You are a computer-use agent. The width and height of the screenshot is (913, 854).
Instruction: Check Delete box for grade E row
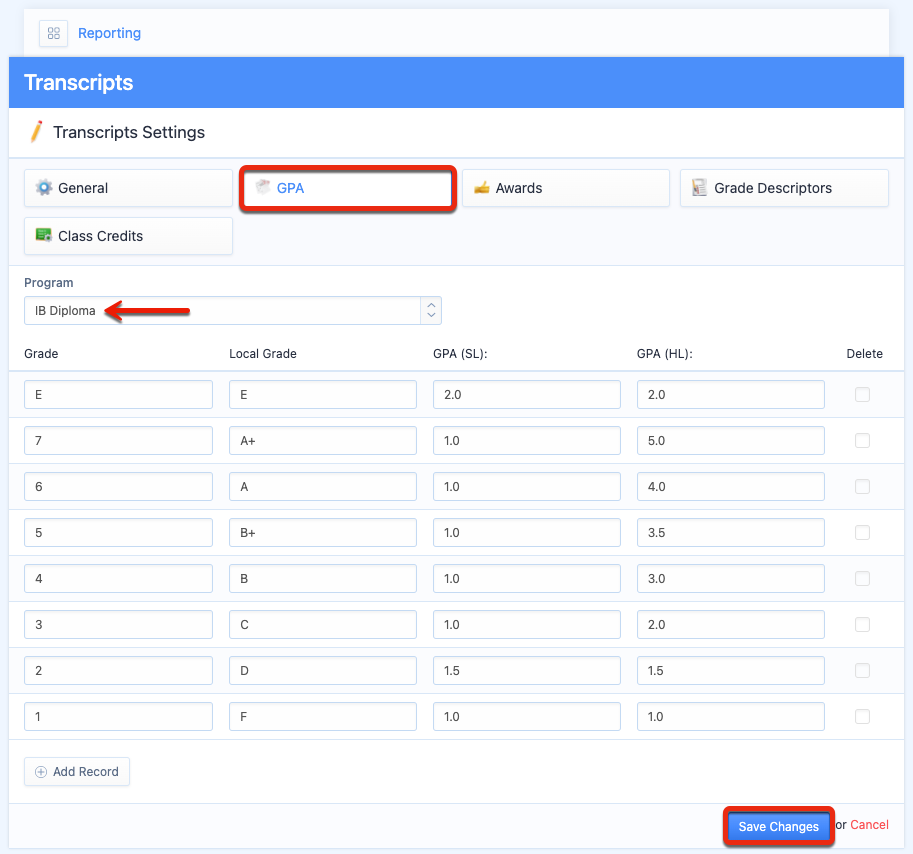pyautogui.click(x=862, y=395)
